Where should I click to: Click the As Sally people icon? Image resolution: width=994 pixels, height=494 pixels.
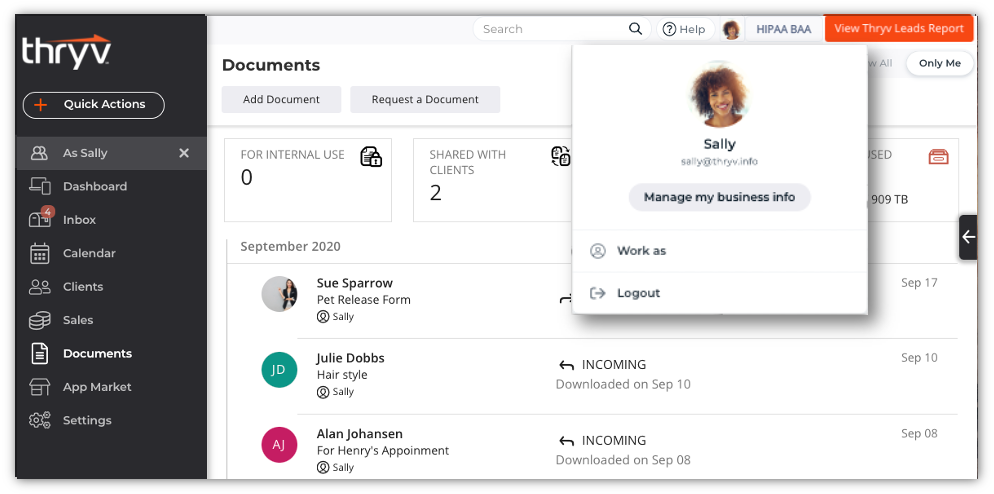pos(39,153)
